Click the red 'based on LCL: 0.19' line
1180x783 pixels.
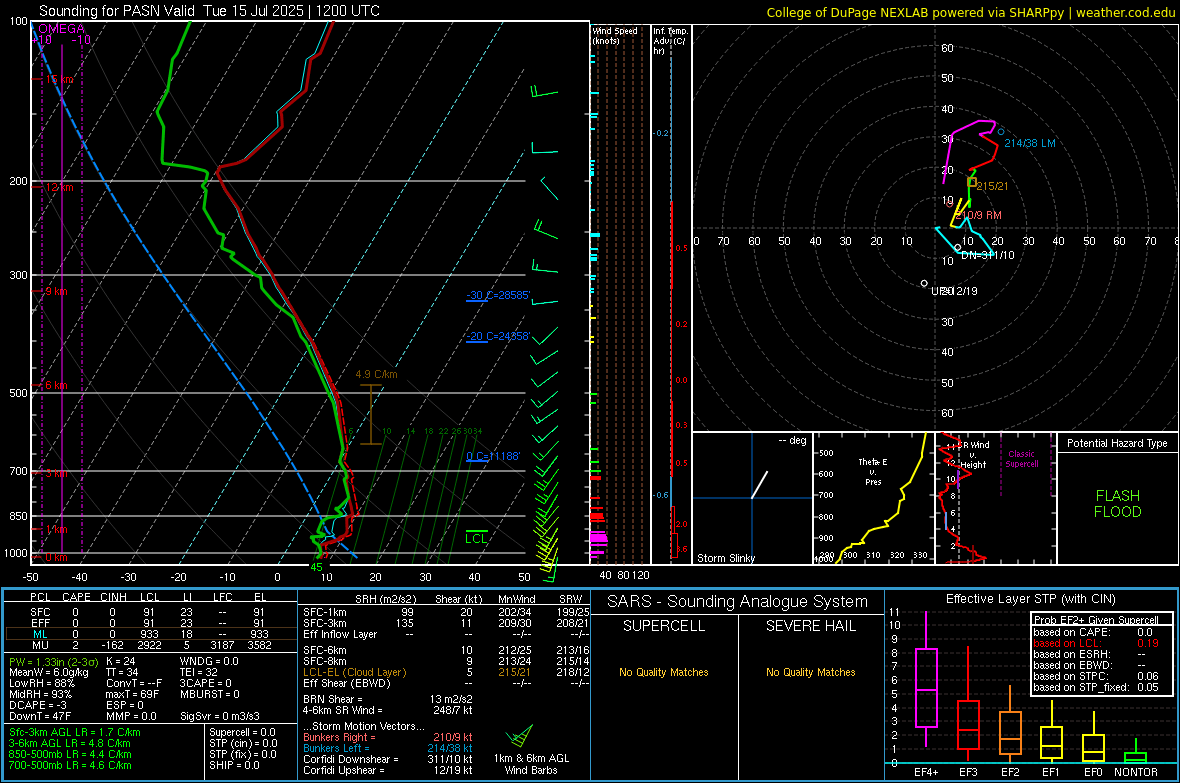[x=1096, y=643]
